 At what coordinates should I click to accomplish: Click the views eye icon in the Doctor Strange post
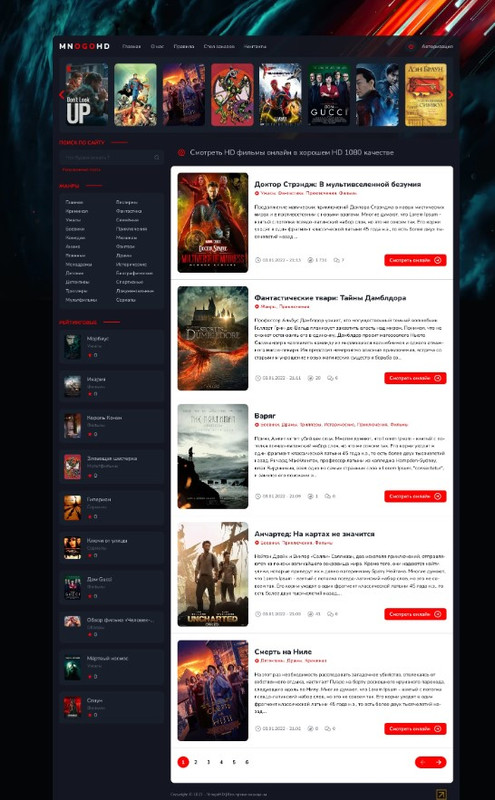tap(310, 260)
